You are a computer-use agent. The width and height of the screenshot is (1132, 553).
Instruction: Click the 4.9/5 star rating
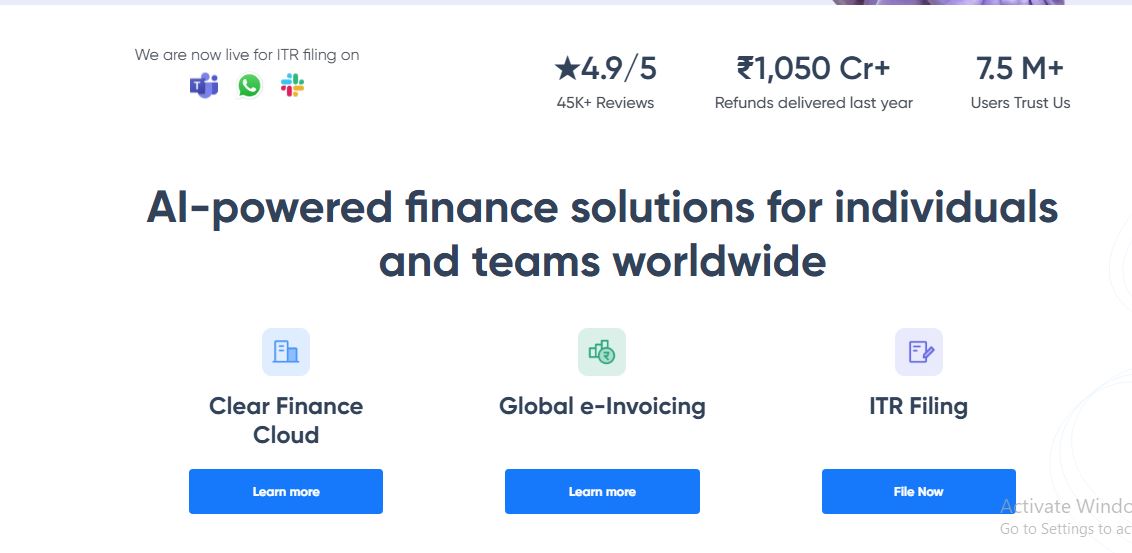coord(605,69)
